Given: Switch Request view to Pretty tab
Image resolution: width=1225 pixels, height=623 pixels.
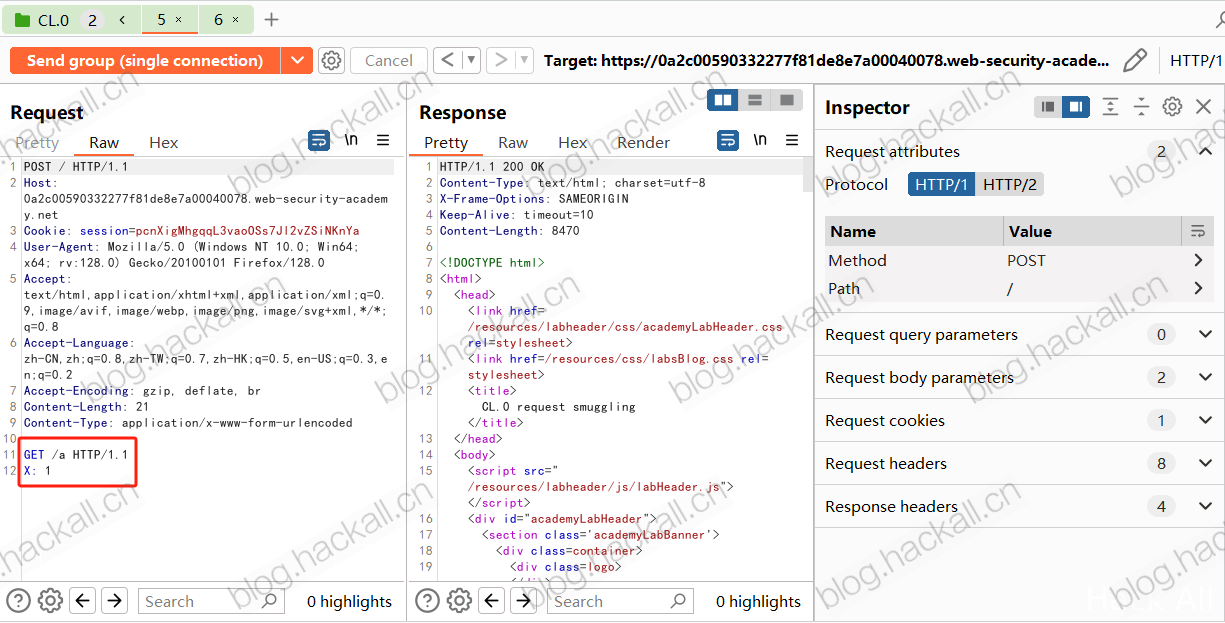Looking at the screenshot, I should coord(37,142).
